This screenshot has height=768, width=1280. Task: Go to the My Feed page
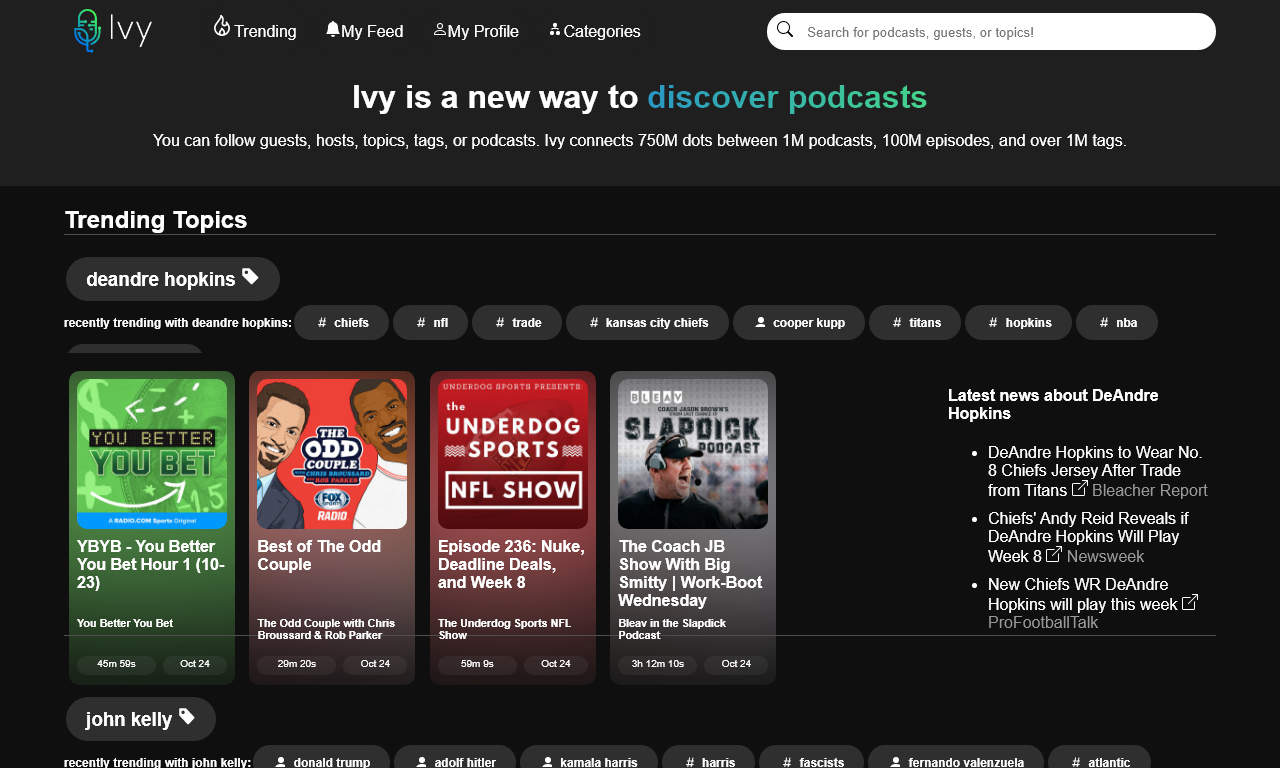(365, 31)
